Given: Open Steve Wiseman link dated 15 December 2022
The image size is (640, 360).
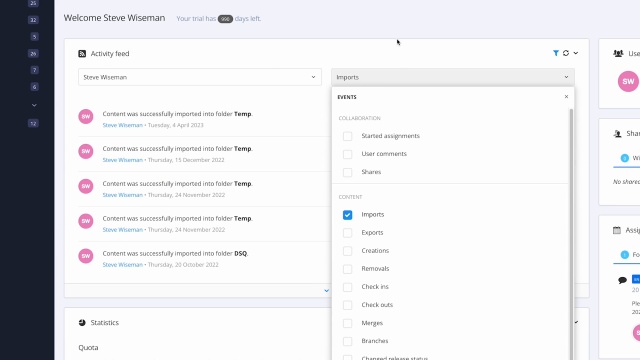Looking at the screenshot, I should pos(122,160).
